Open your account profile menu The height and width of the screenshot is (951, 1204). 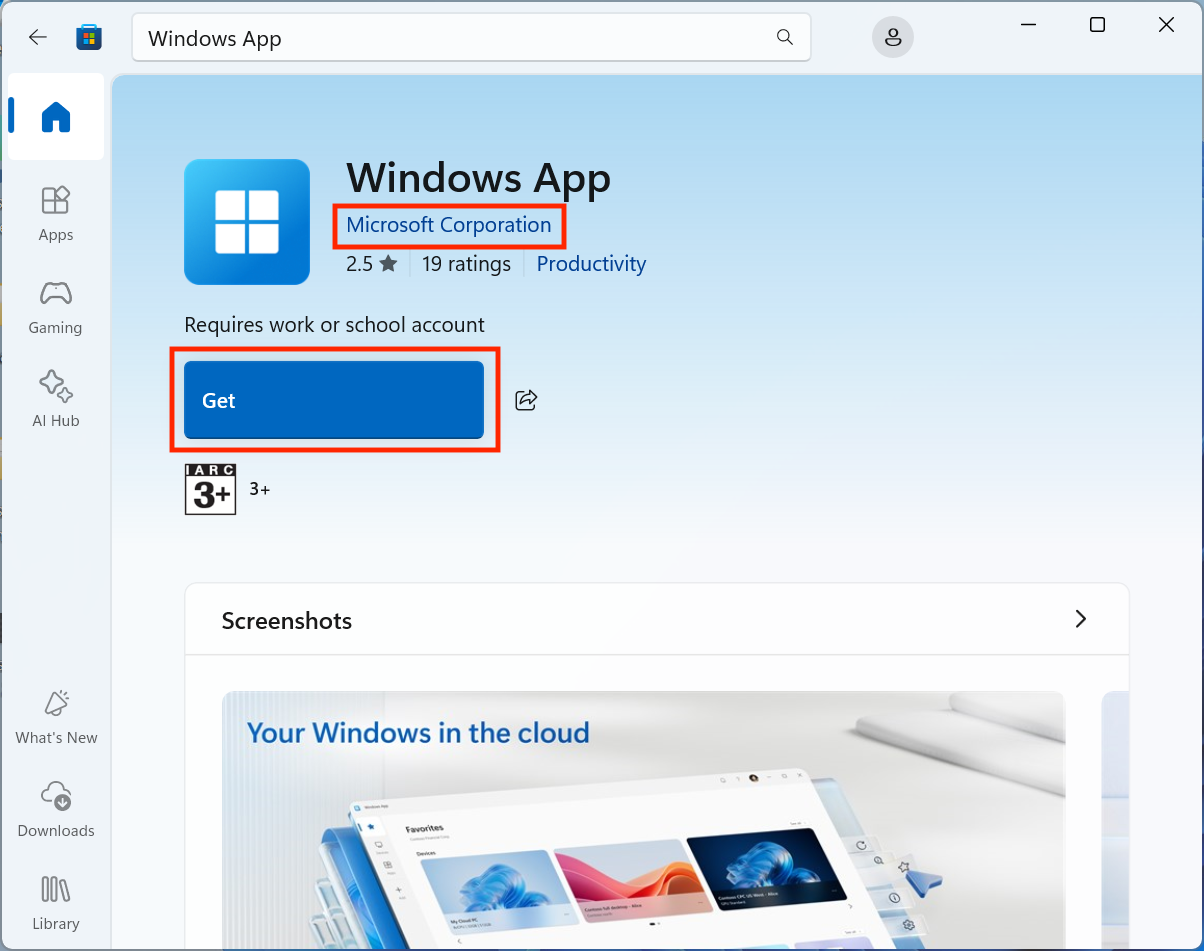pyautogui.click(x=892, y=36)
